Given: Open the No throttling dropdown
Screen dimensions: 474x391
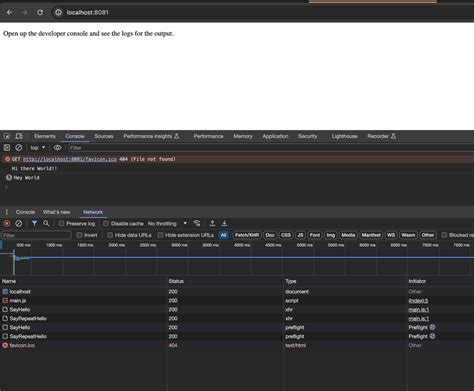Looking at the screenshot, I should tap(167, 223).
